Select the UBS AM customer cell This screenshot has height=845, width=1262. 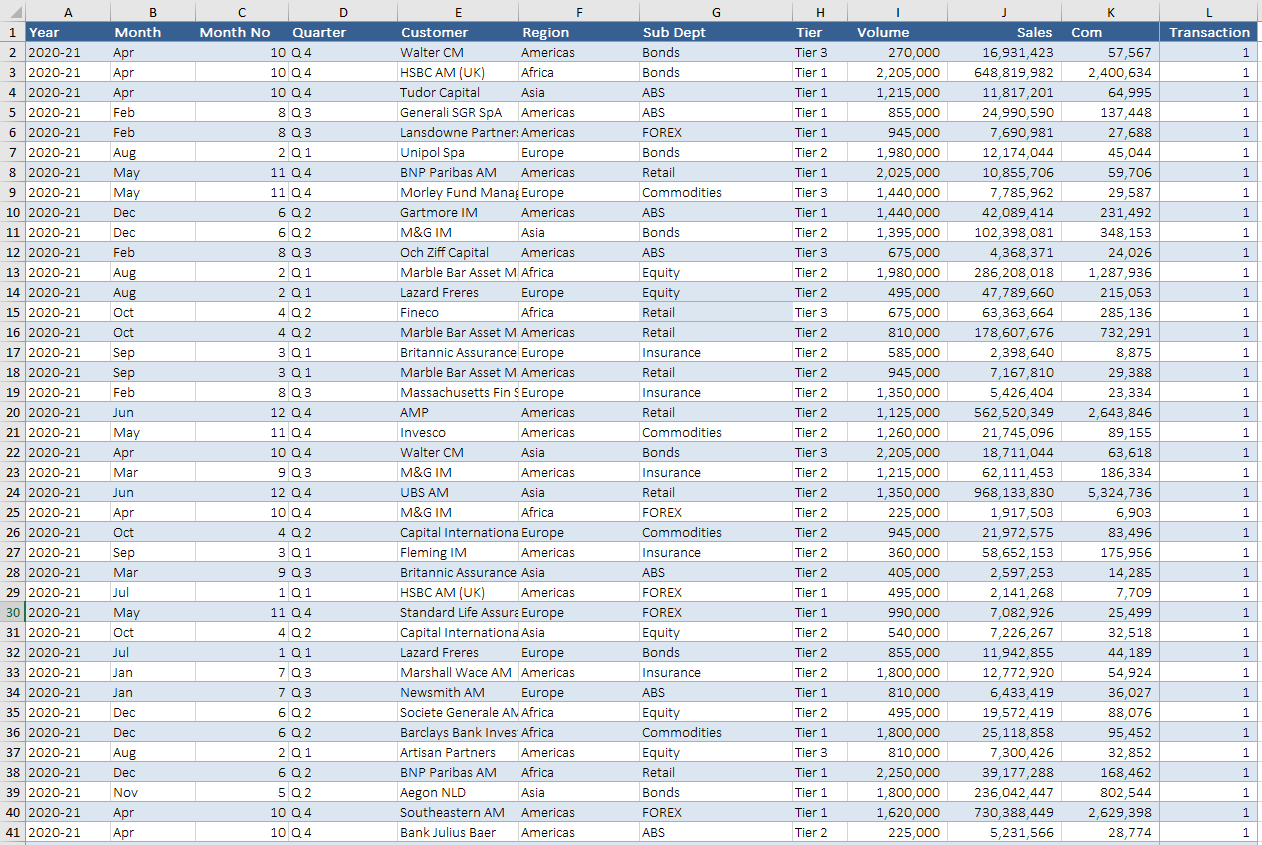pyautogui.click(x=457, y=492)
